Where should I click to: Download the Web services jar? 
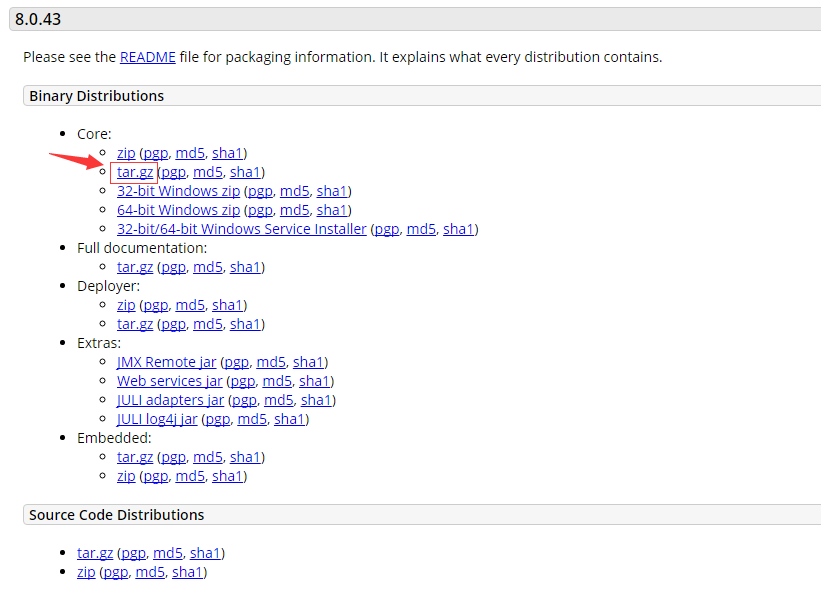click(169, 381)
